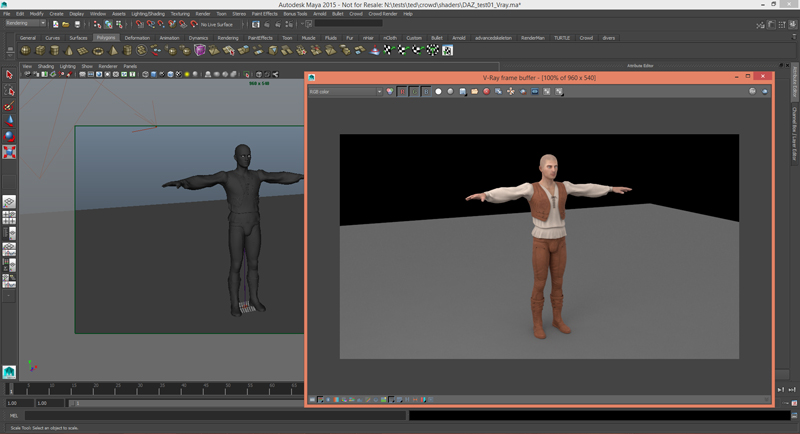Toggle the green channel in V-Ray frame buffer
The width and height of the screenshot is (800, 434).
(x=414, y=92)
